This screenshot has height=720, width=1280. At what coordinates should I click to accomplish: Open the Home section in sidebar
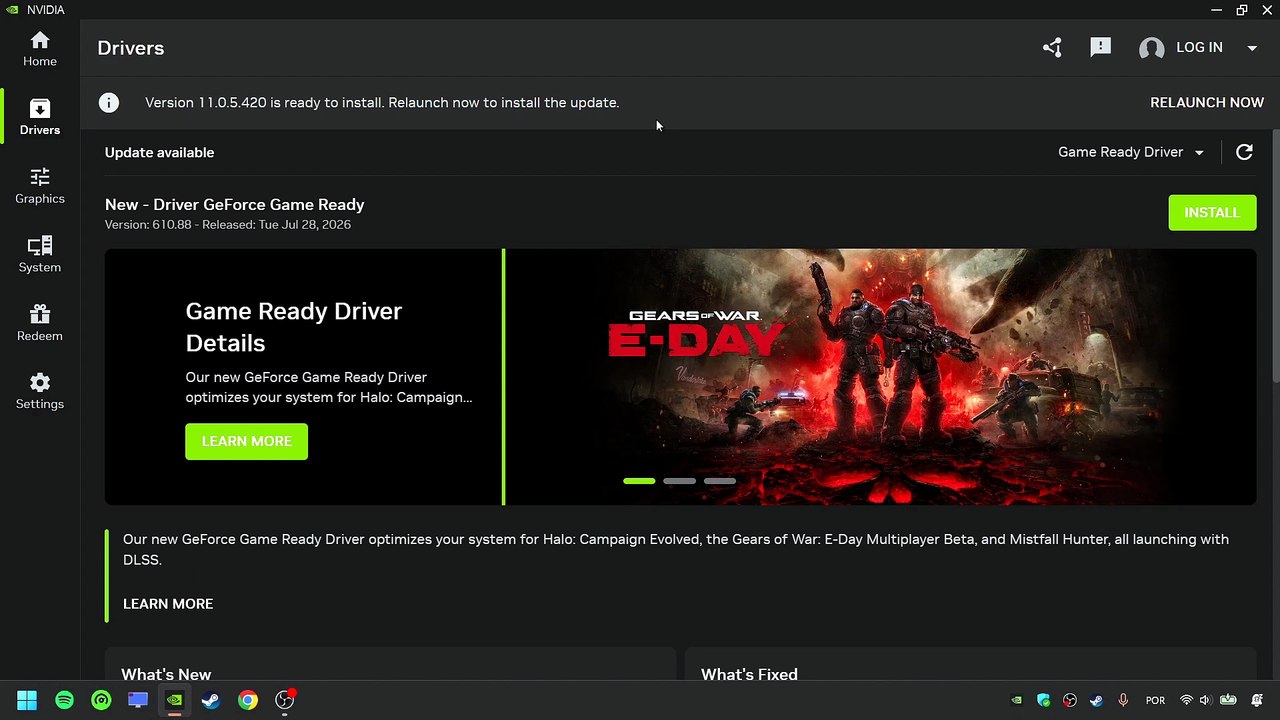click(40, 49)
